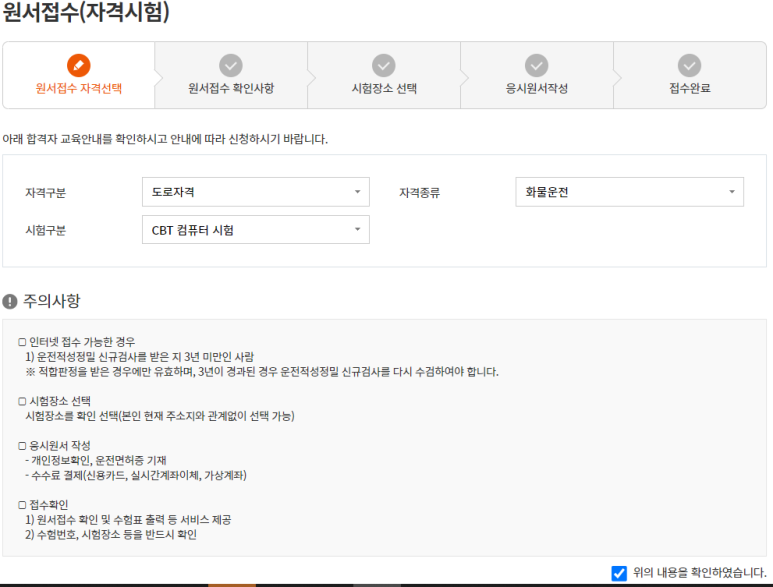Click the 원서접수(자격시험) page heading
The height and width of the screenshot is (587, 773).
pyautogui.click(x=86, y=12)
